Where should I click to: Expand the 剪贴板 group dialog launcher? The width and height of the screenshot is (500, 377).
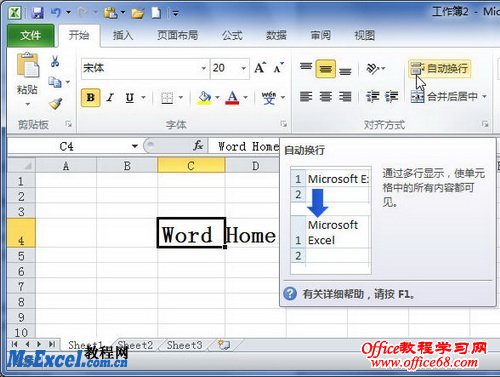click(69, 124)
